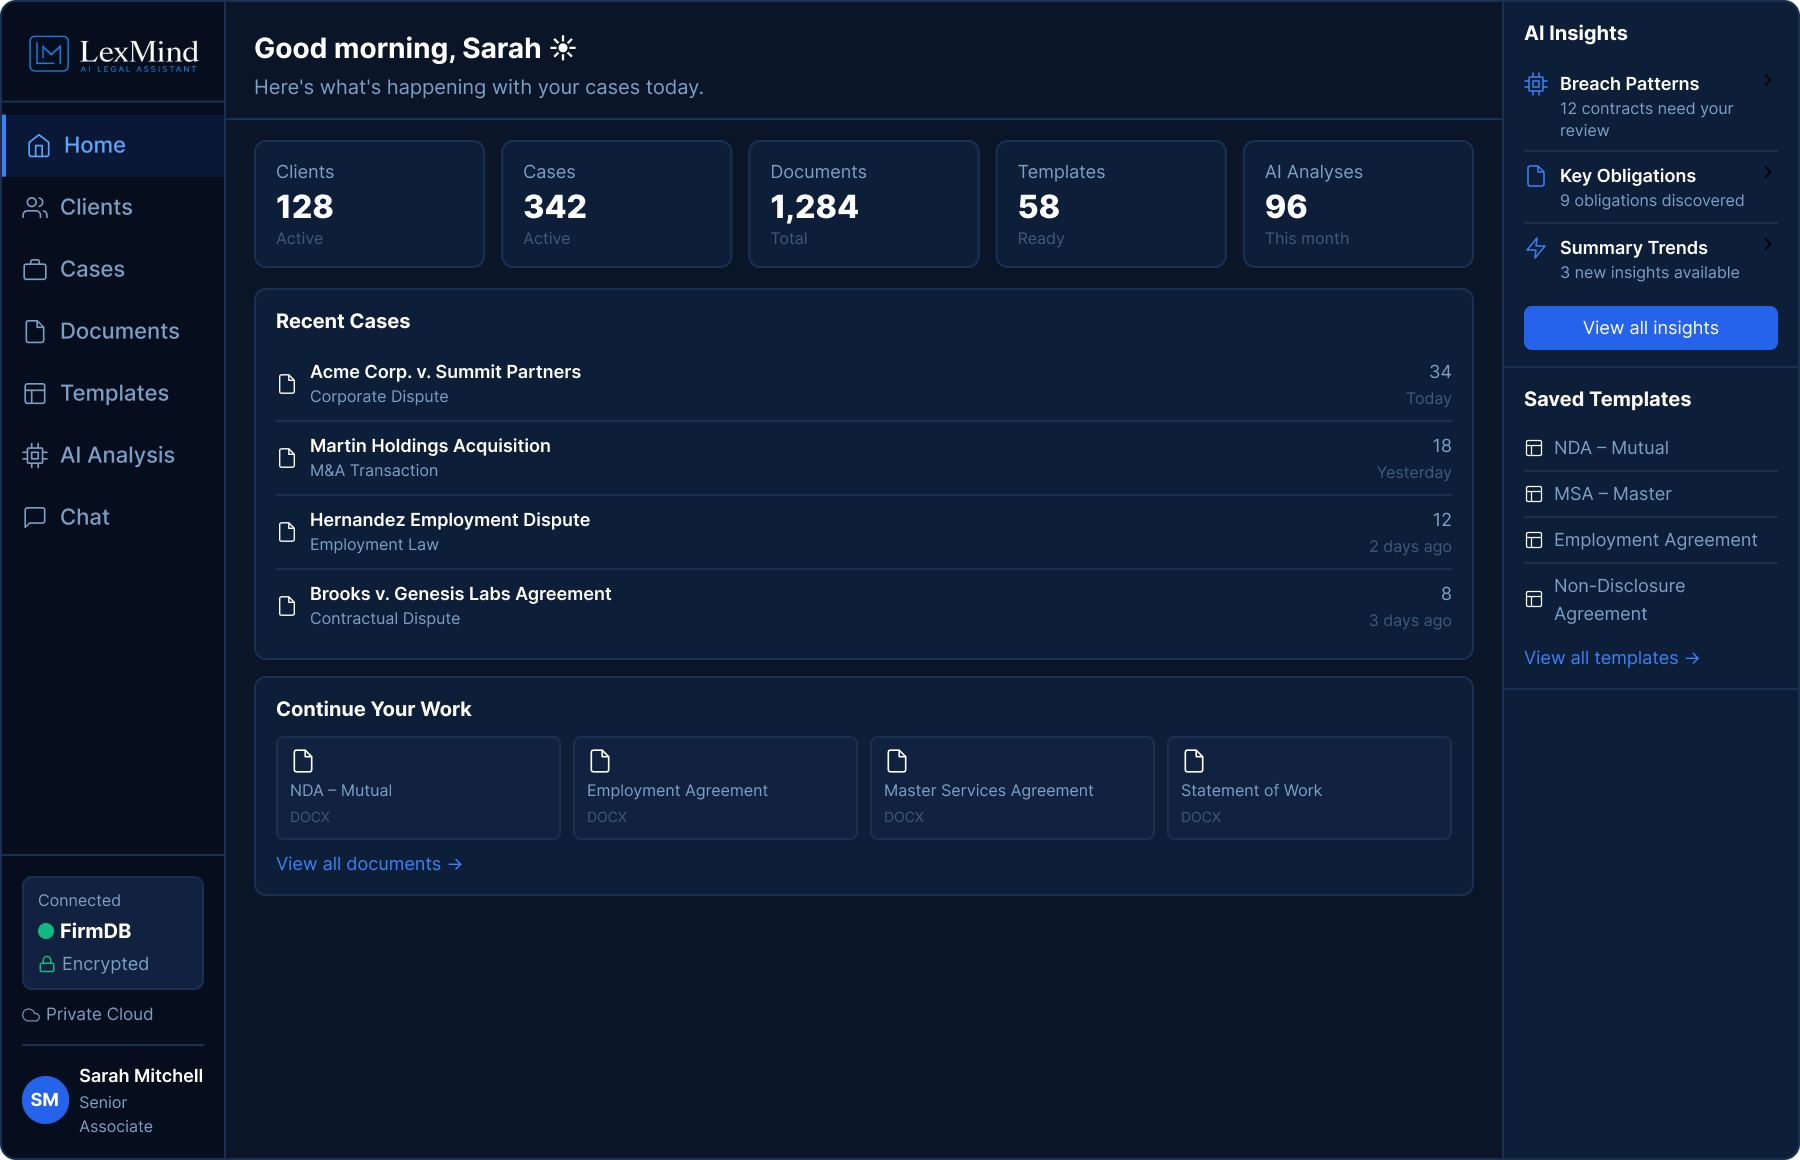Expand Breach Patterns via its chevron
The width and height of the screenshot is (1800, 1160).
click(1768, 80)
